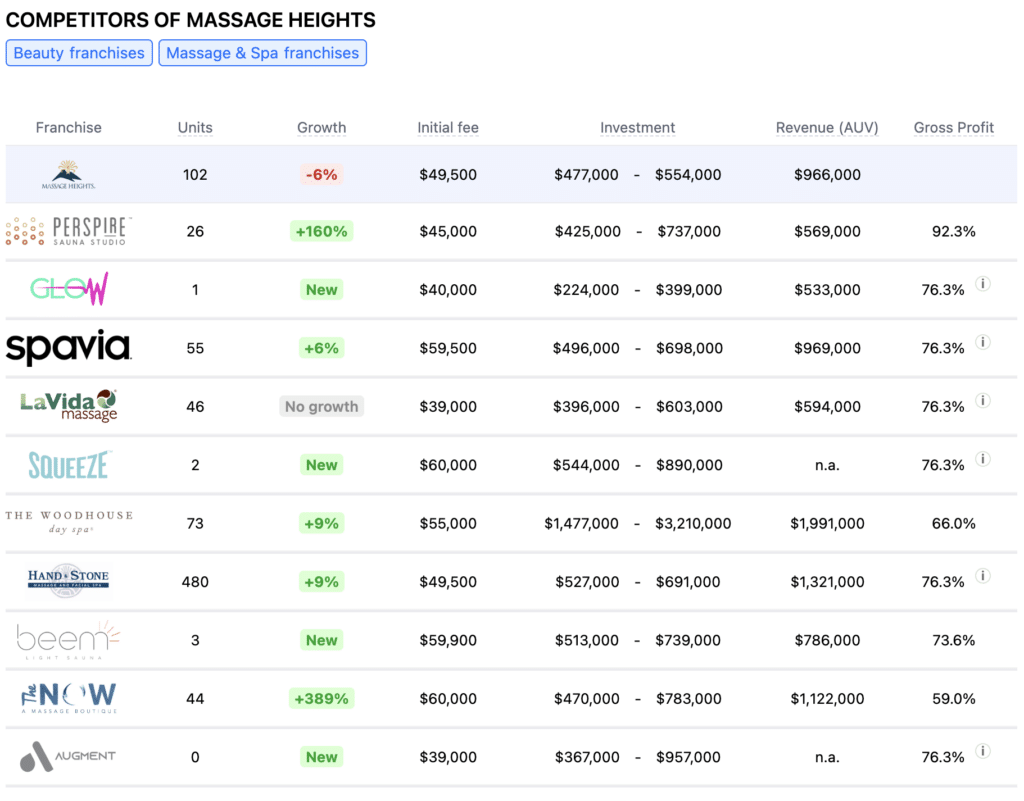Click the Units column header
Screen dimensions: 1024x801
pyautogui.click(x=195, y=127)
